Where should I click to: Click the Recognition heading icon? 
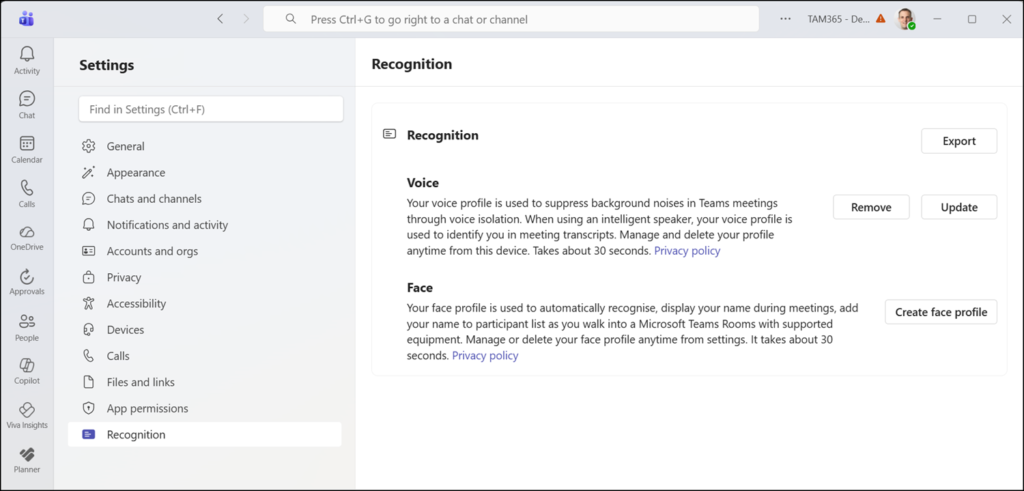pos(389,135)
